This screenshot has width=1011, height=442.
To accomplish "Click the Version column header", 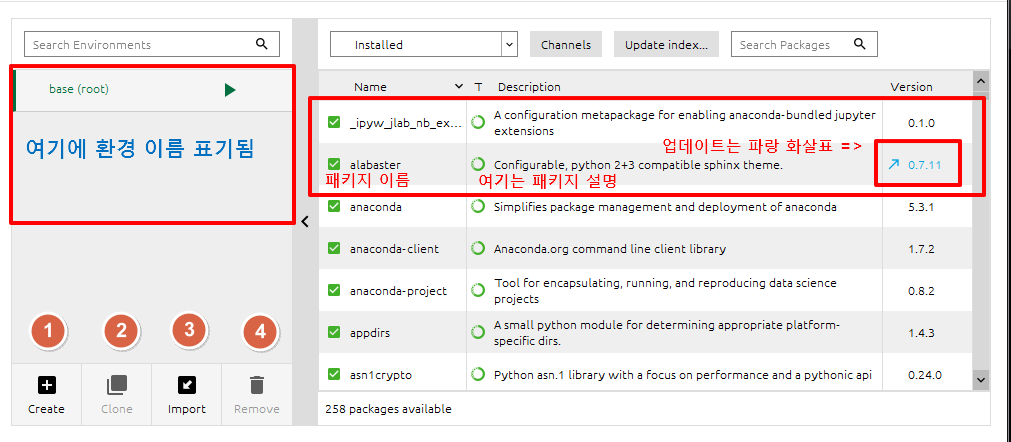I will point(911,87).
